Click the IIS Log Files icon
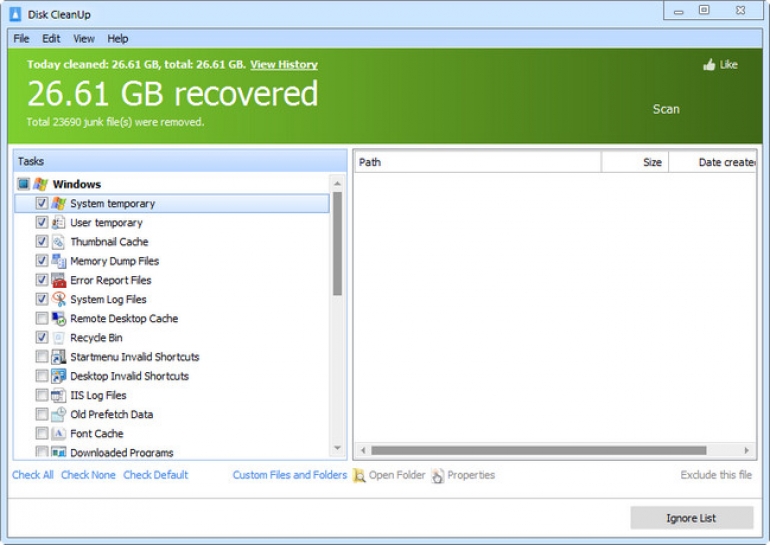Screen dimensions: 770x545 pos(58,395)
